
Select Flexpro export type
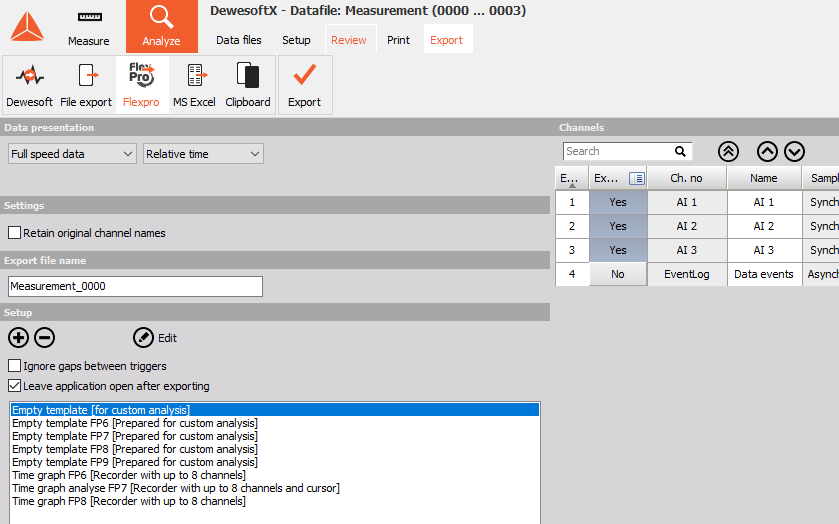141,85
